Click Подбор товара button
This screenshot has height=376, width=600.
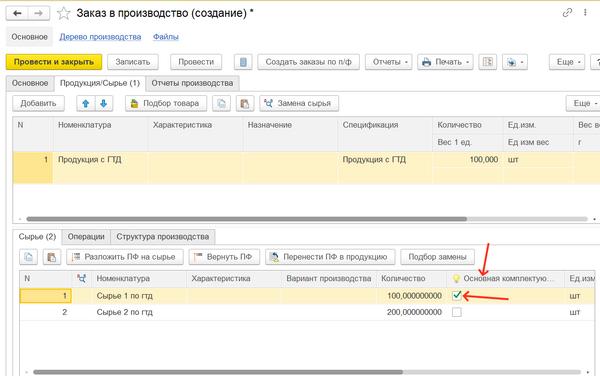pos(166,103)
